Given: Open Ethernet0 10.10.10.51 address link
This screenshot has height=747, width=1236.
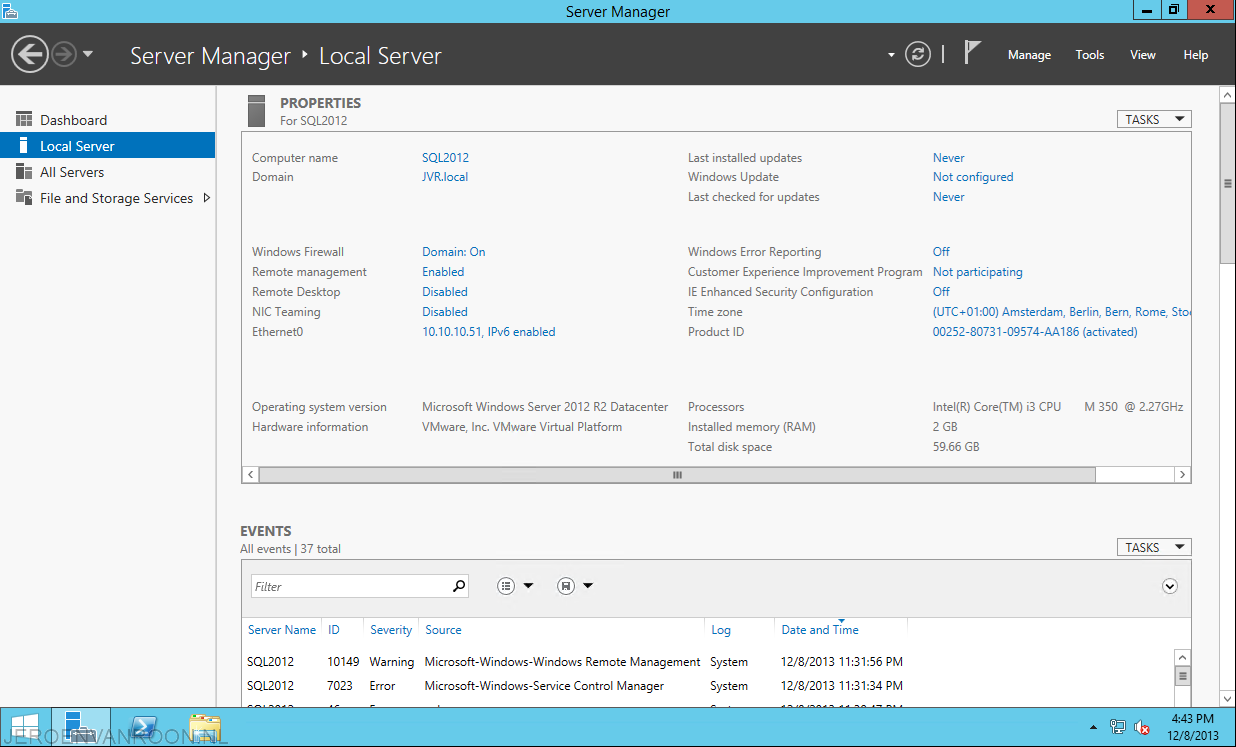Looking at the screenshot, I should point(489,332).
